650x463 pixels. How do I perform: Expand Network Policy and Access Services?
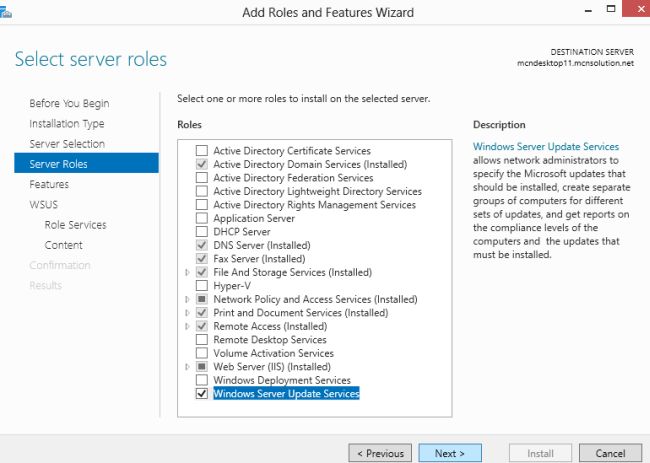[x=187, y=299]
